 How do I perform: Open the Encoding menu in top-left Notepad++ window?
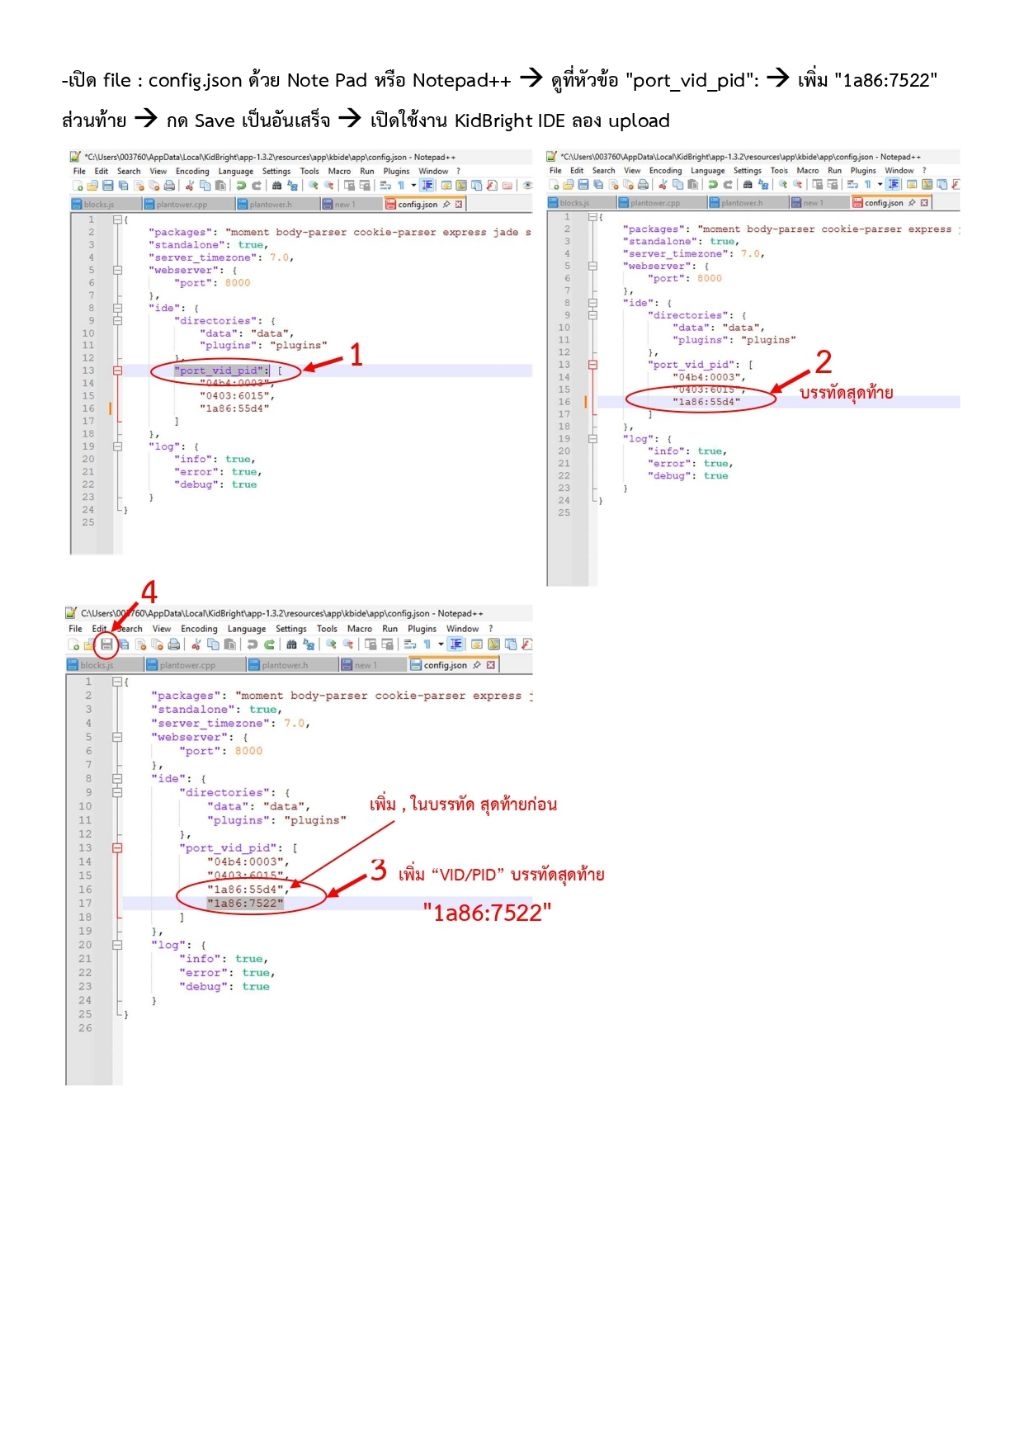click(192, 171)
